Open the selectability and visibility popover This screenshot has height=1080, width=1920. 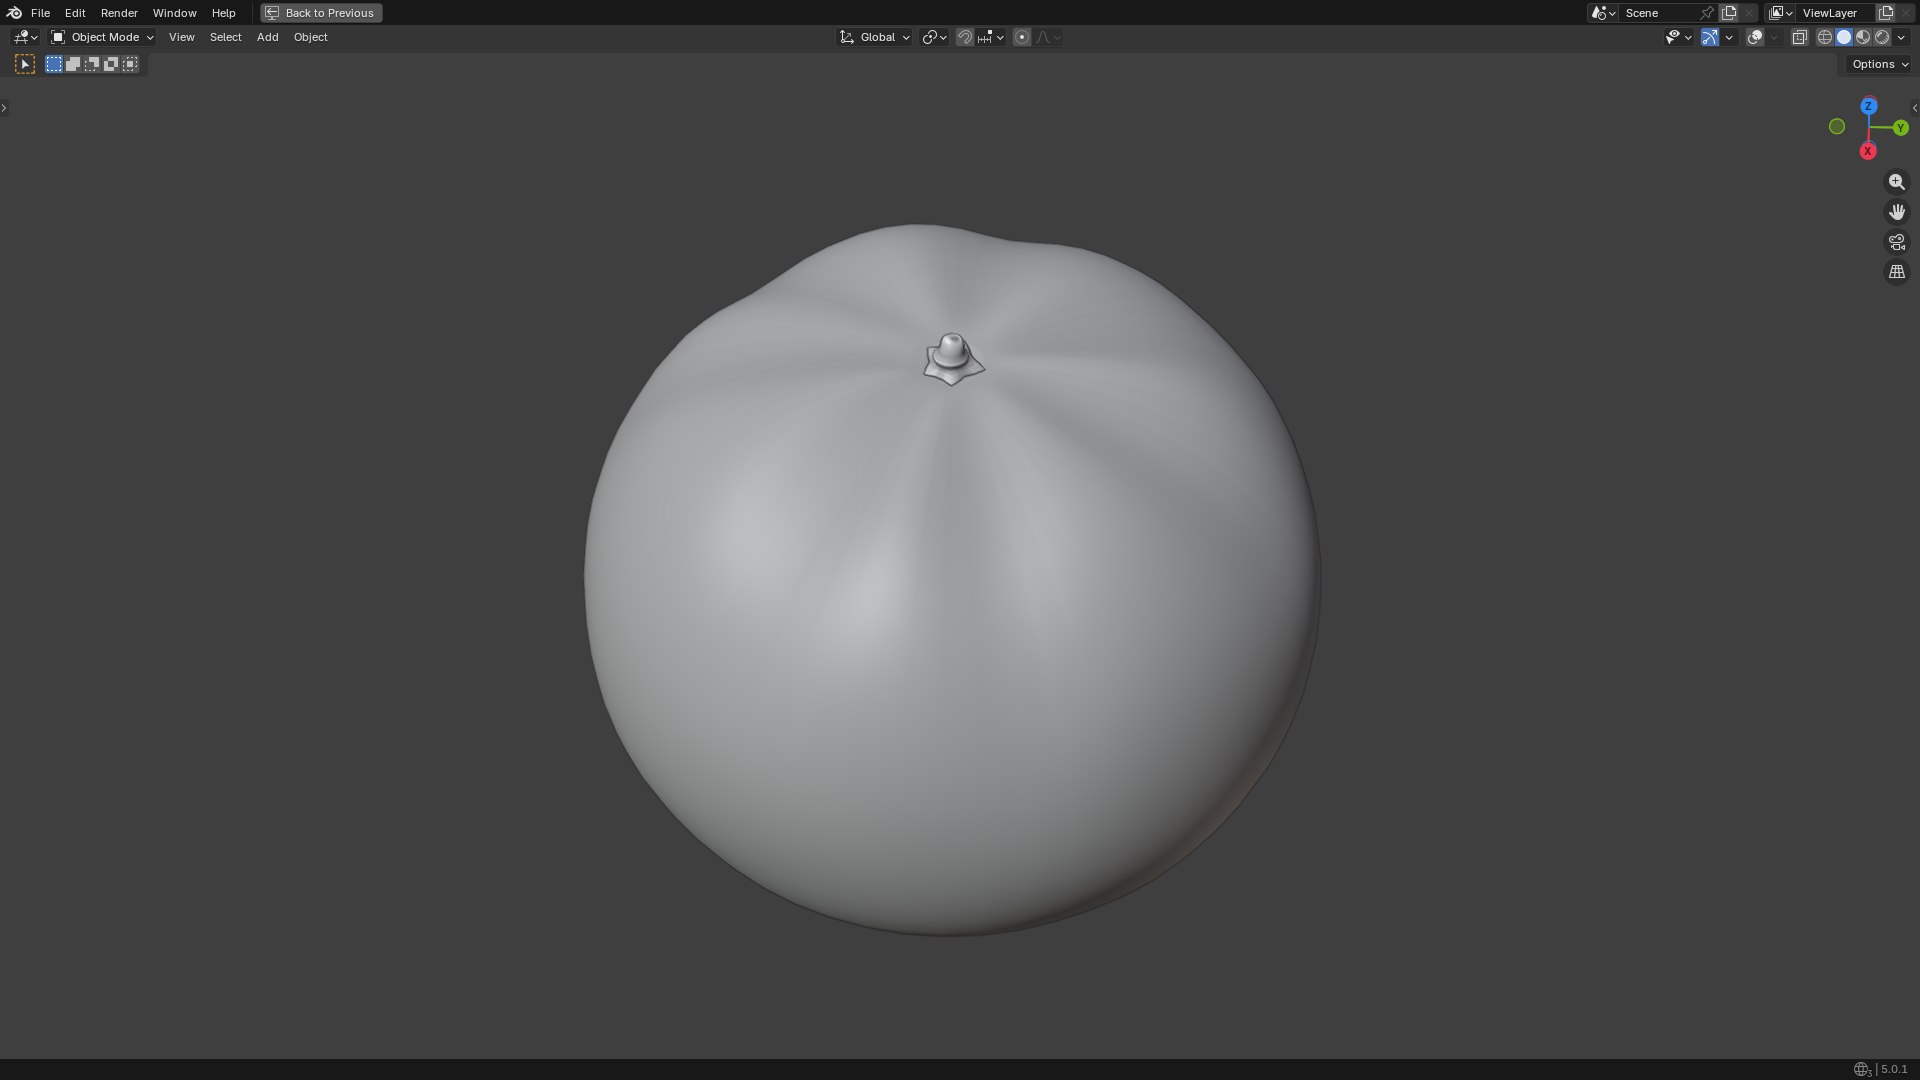(1678, 37)
